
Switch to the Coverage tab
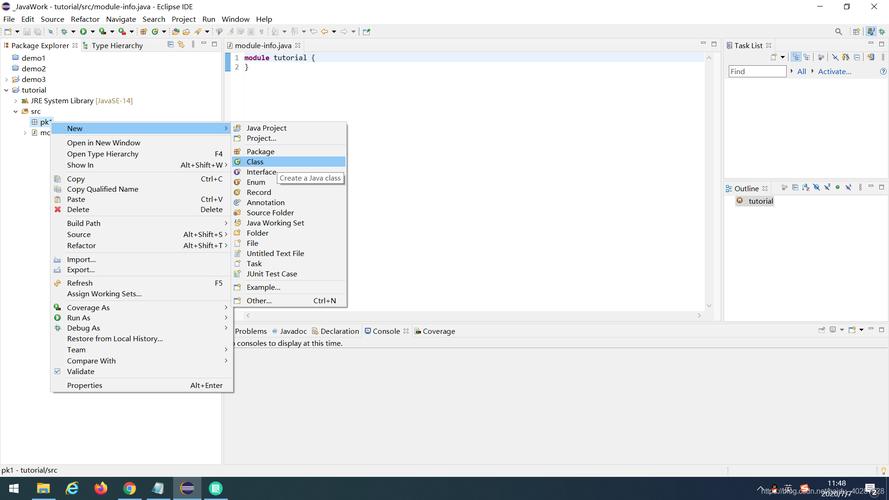tap(435, 331)
